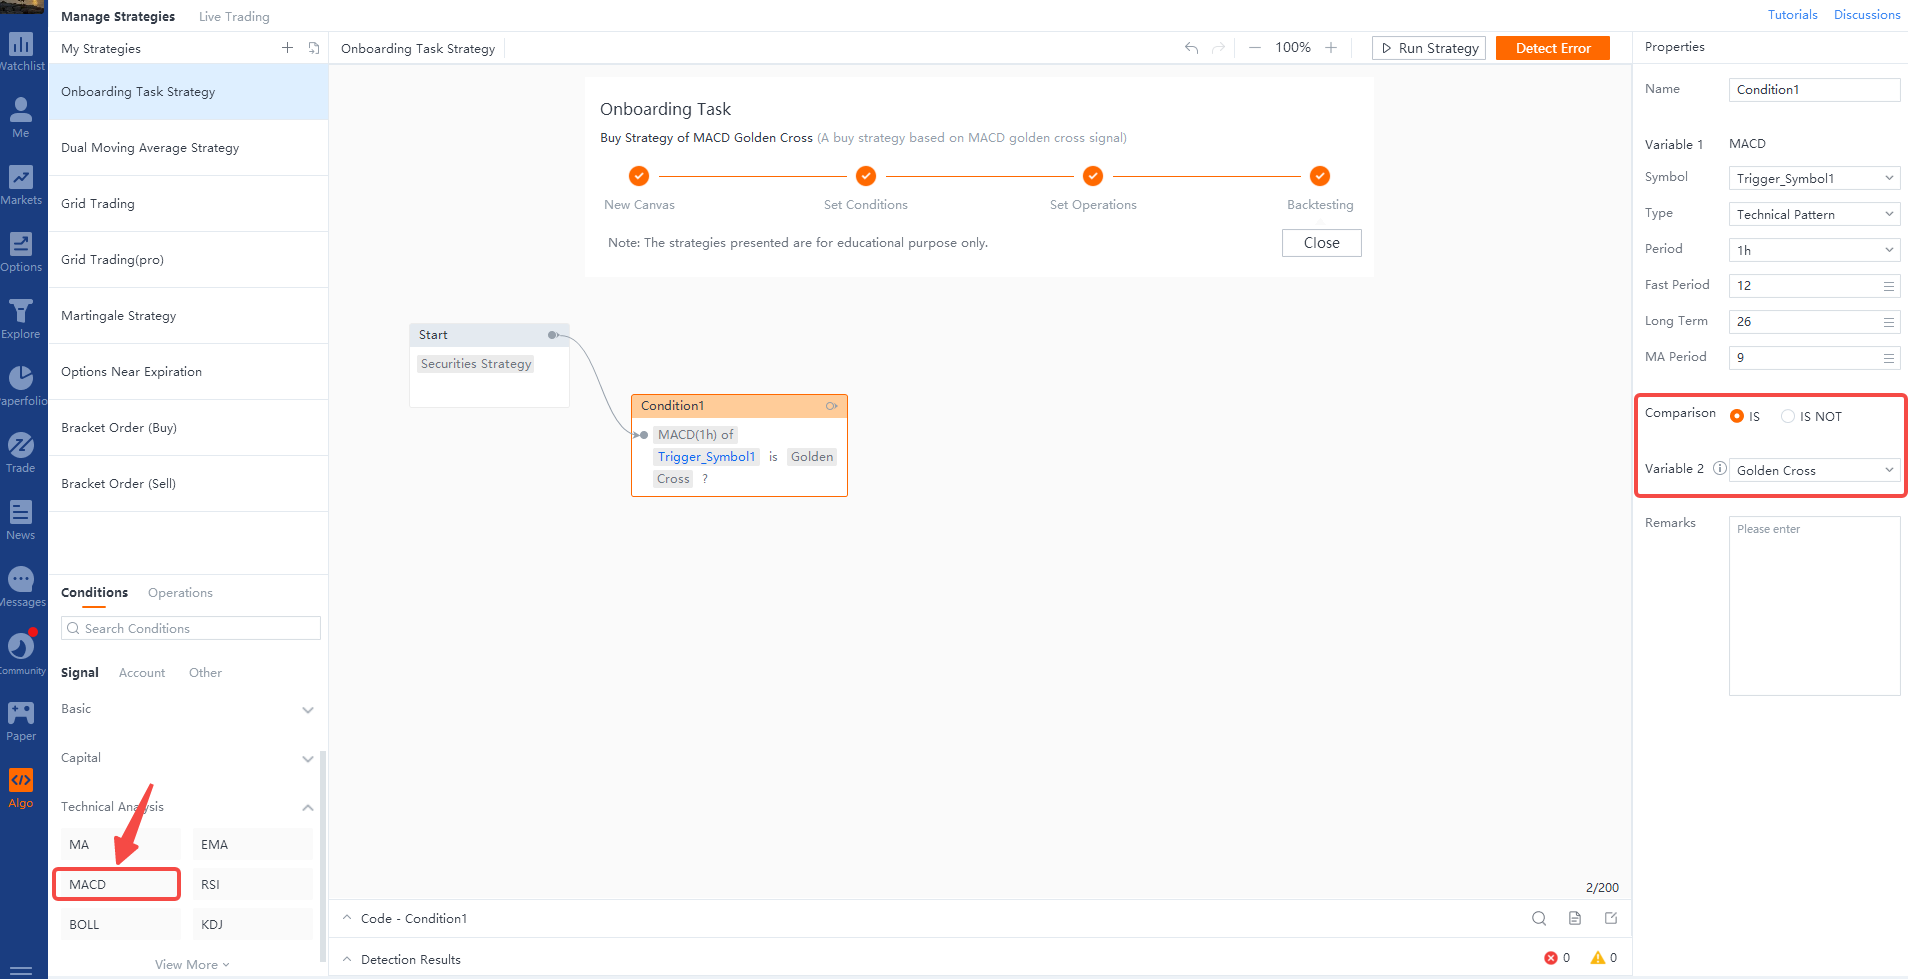Close the Onboarding Task panel
The width and height of the screenshot is (1908, 979).
coord(1321,243)
